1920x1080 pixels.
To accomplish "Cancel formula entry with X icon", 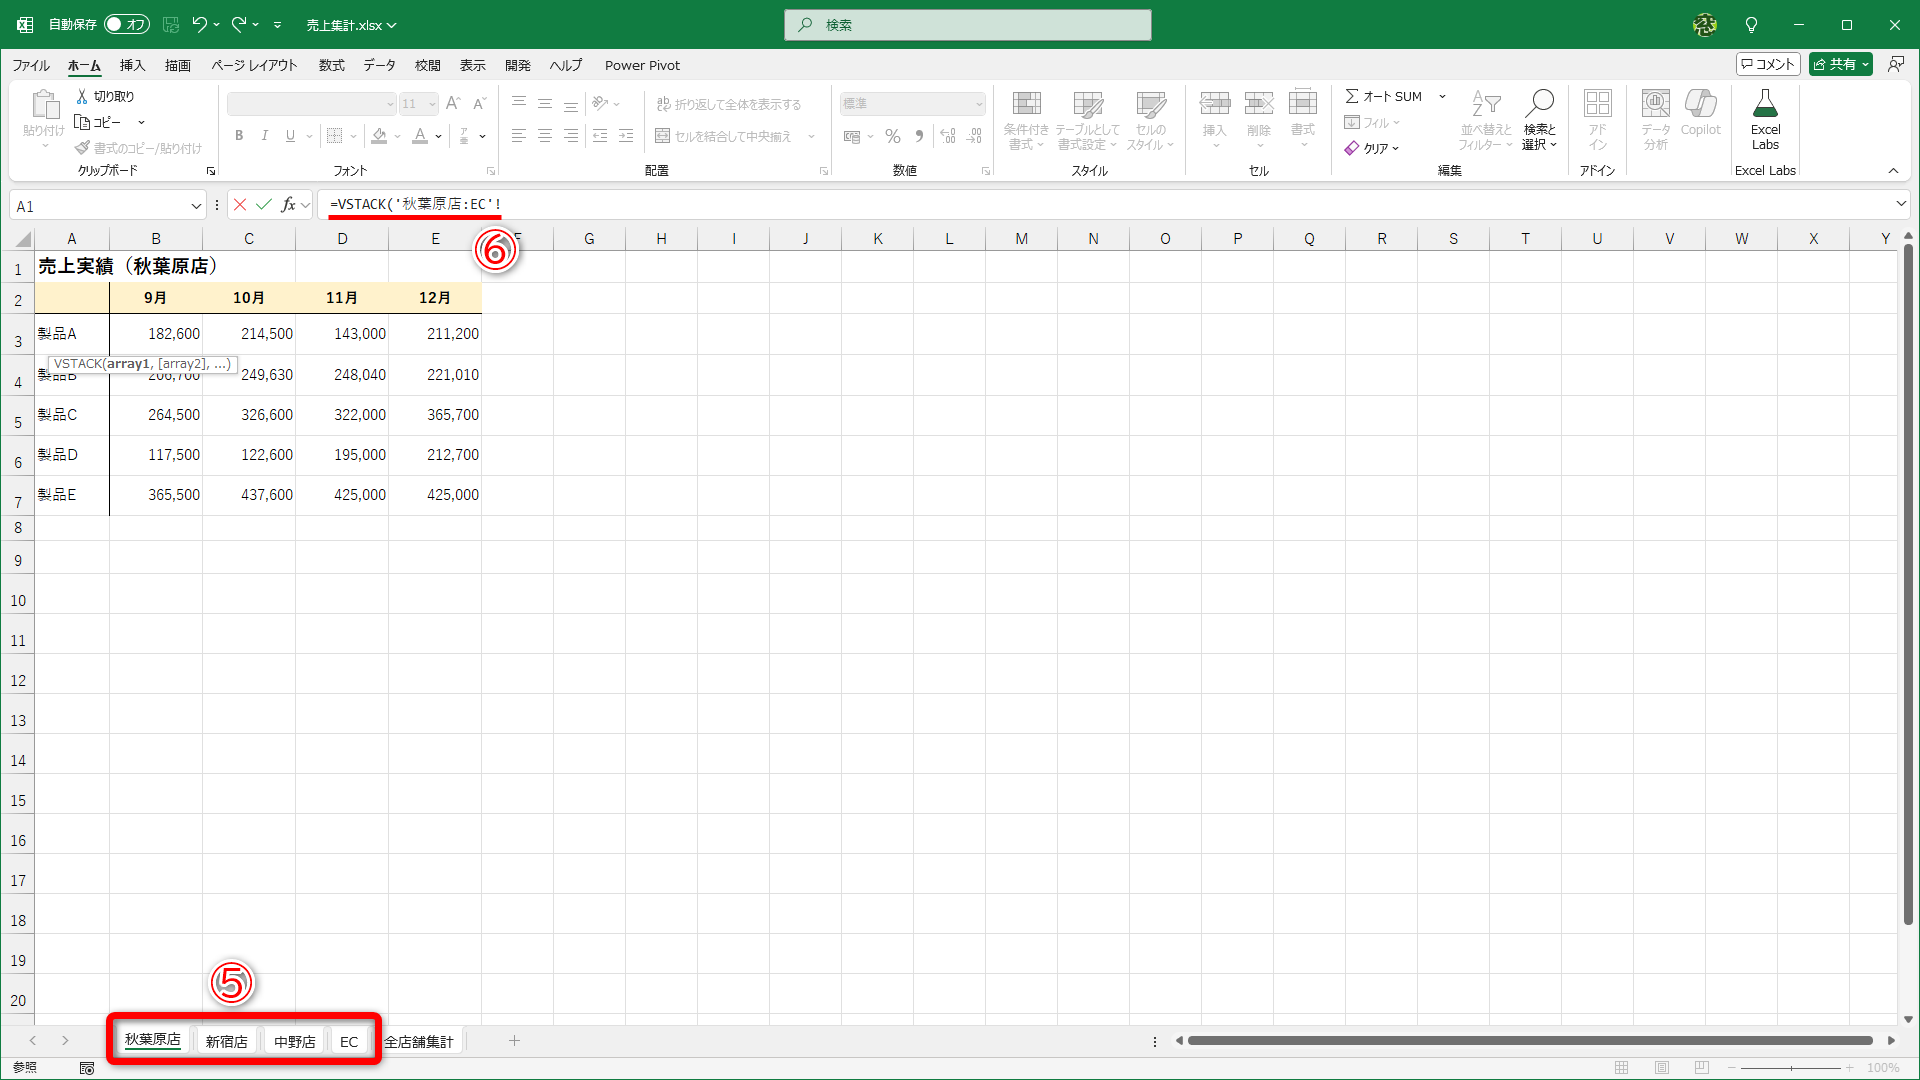I will (240, 205).
